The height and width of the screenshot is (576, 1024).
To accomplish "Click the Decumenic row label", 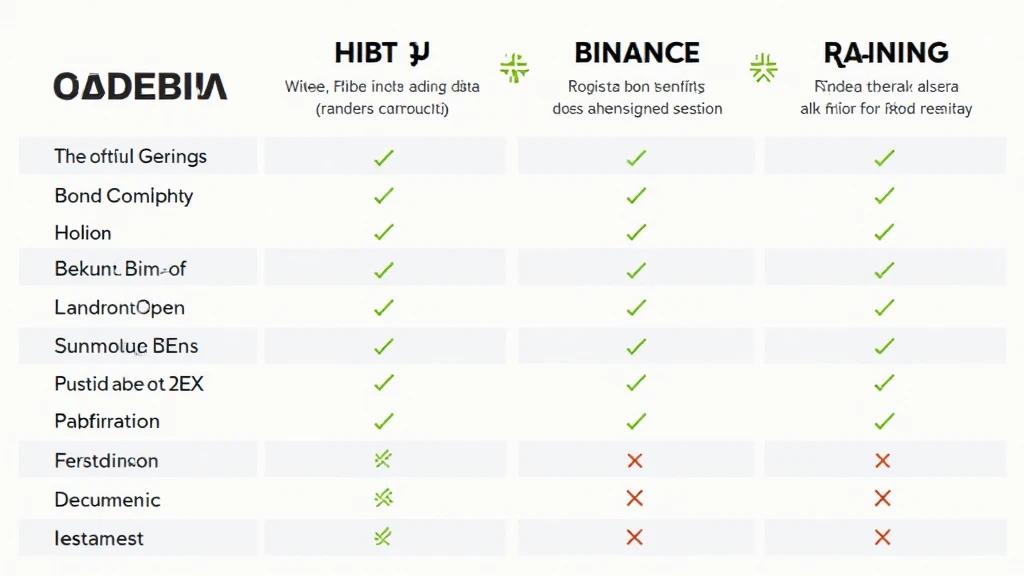I will tap(107, 499).
